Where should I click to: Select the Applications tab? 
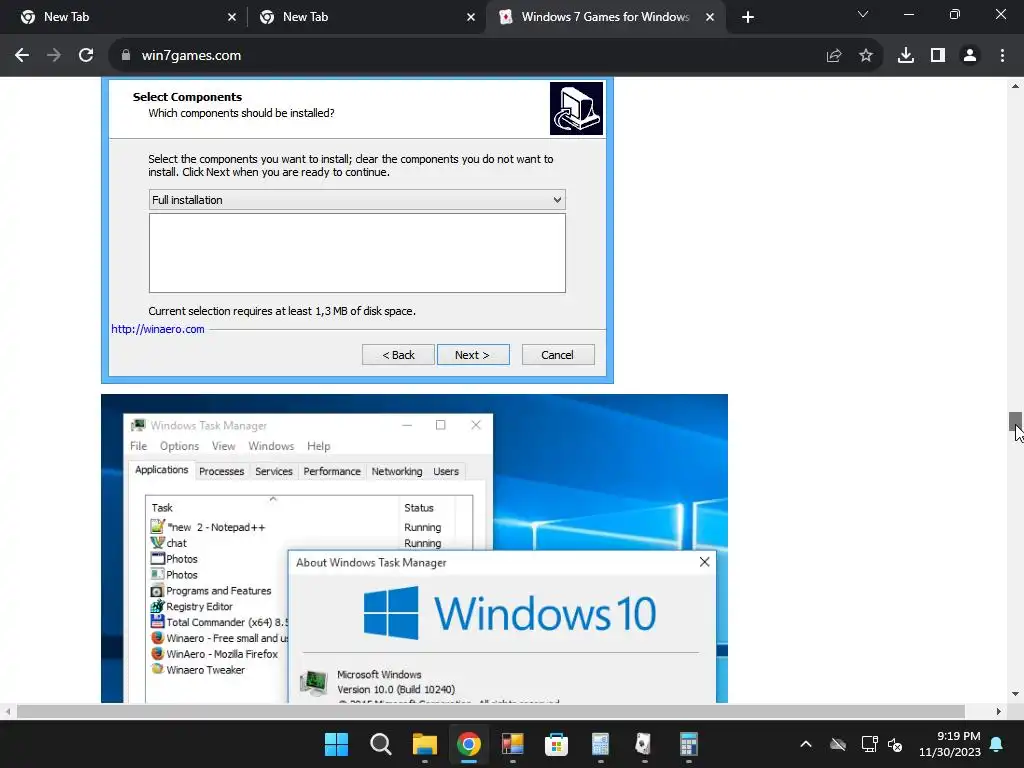click(x=161, y=470)
